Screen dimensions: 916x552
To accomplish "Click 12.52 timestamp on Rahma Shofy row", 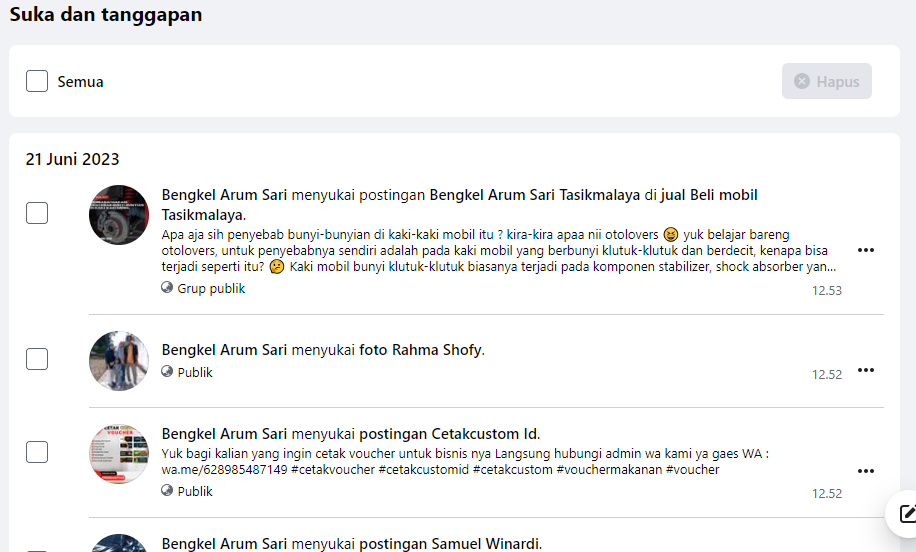I will pos(827,374).
